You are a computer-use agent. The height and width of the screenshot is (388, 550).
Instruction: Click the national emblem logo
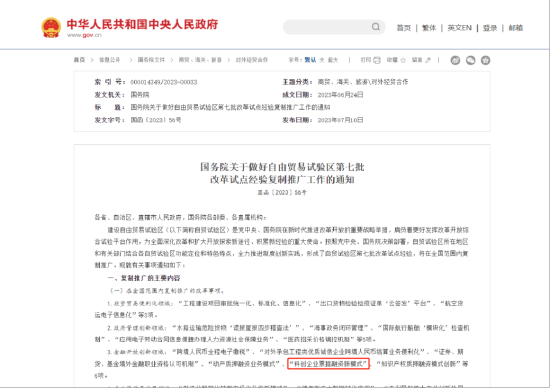coord(51,27)
